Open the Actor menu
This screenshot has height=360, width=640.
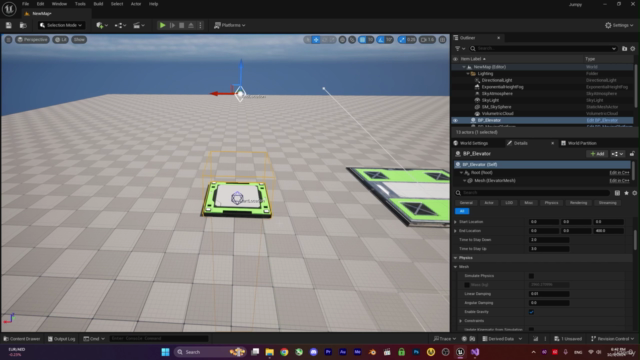[136, 4]
